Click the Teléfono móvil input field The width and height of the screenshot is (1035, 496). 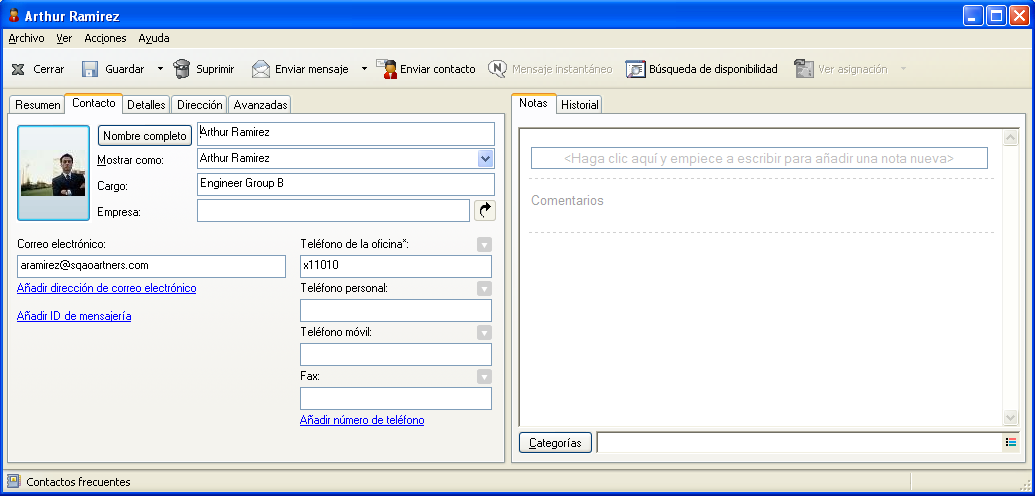396,354
